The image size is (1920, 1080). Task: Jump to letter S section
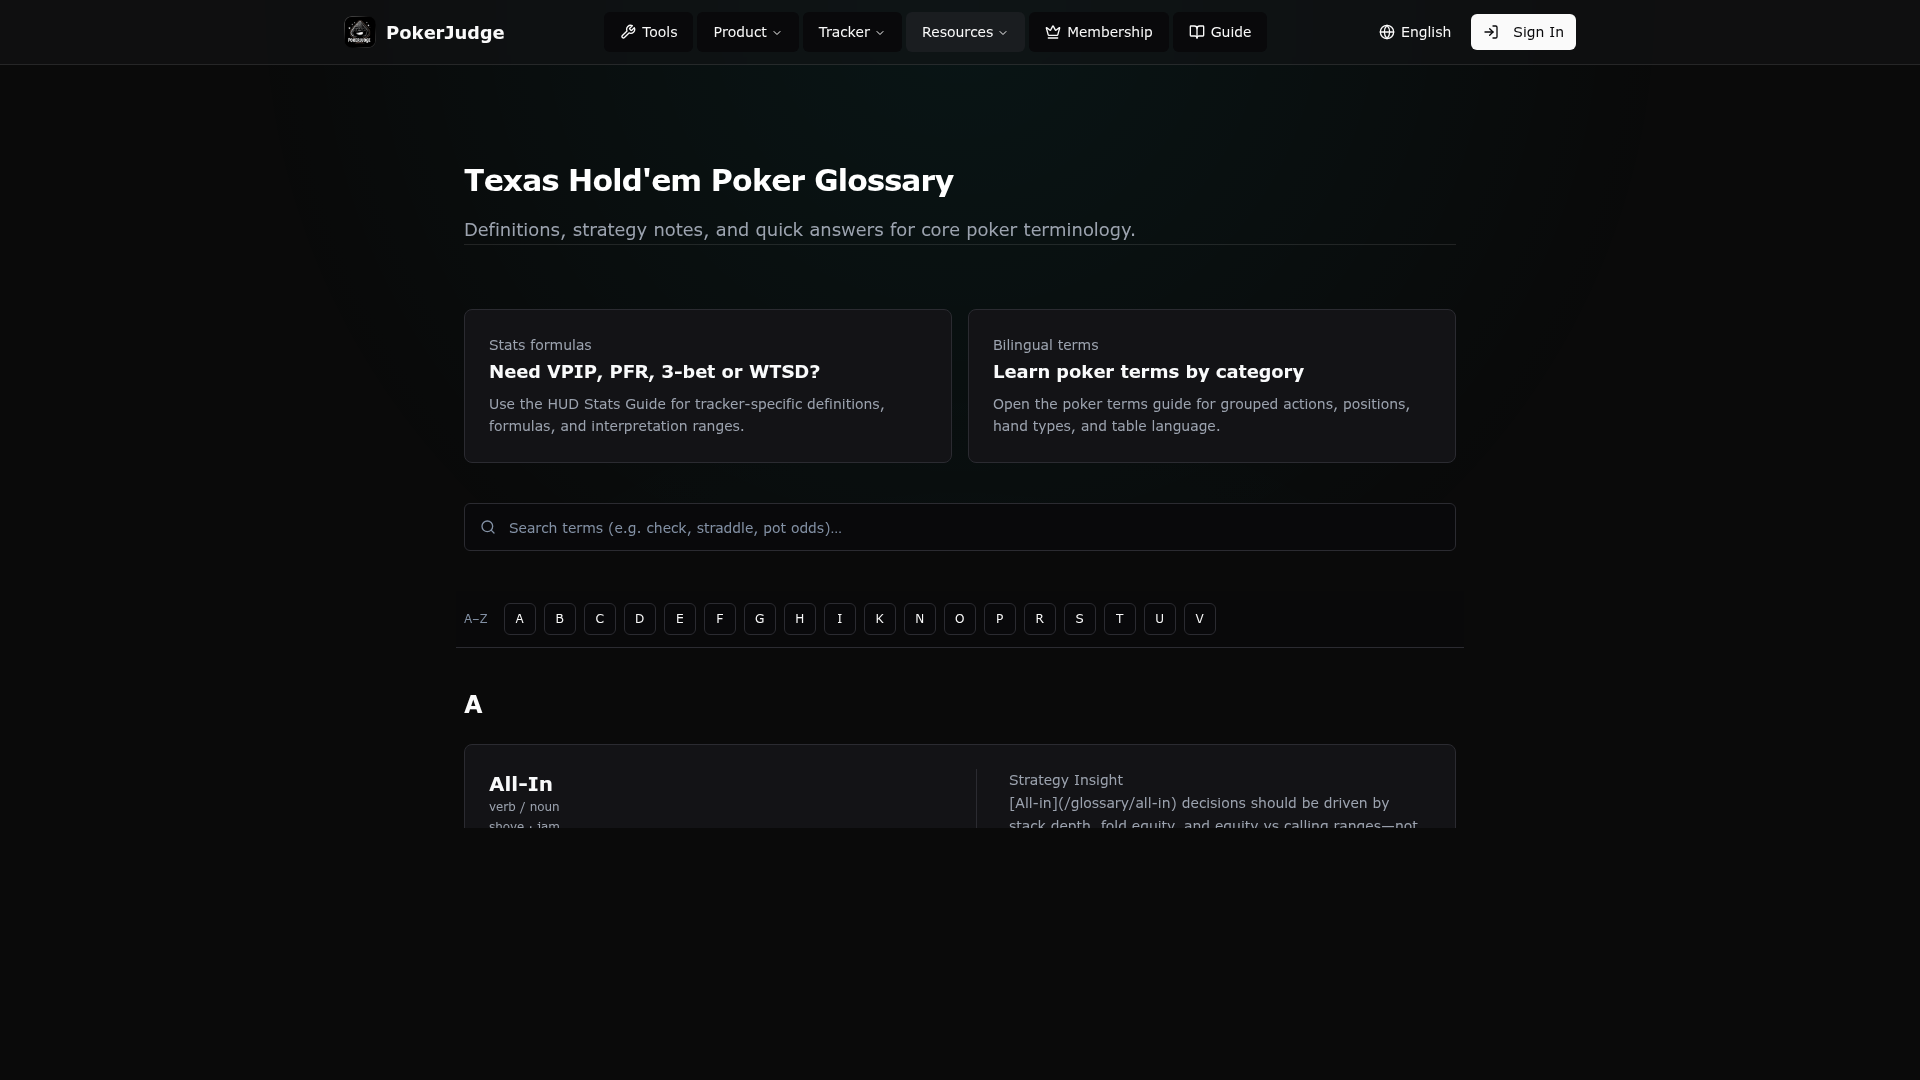[1080, 619]
